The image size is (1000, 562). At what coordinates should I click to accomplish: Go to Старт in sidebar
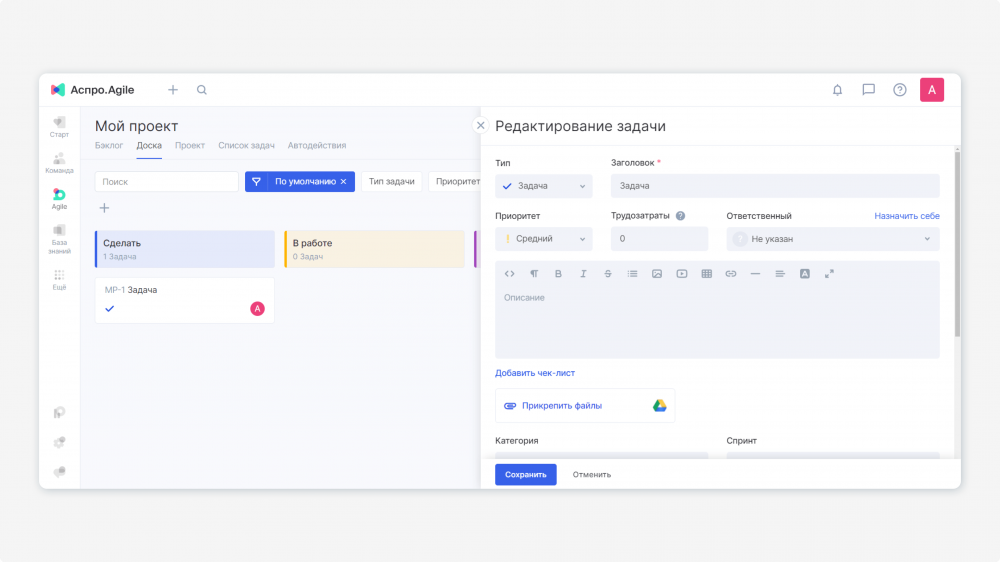[x=59, y=127]
